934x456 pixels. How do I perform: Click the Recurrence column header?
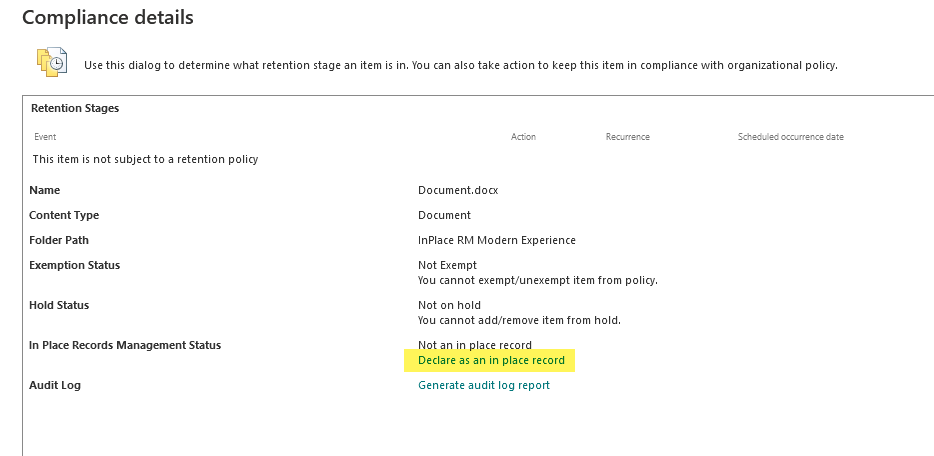(627, 137)
